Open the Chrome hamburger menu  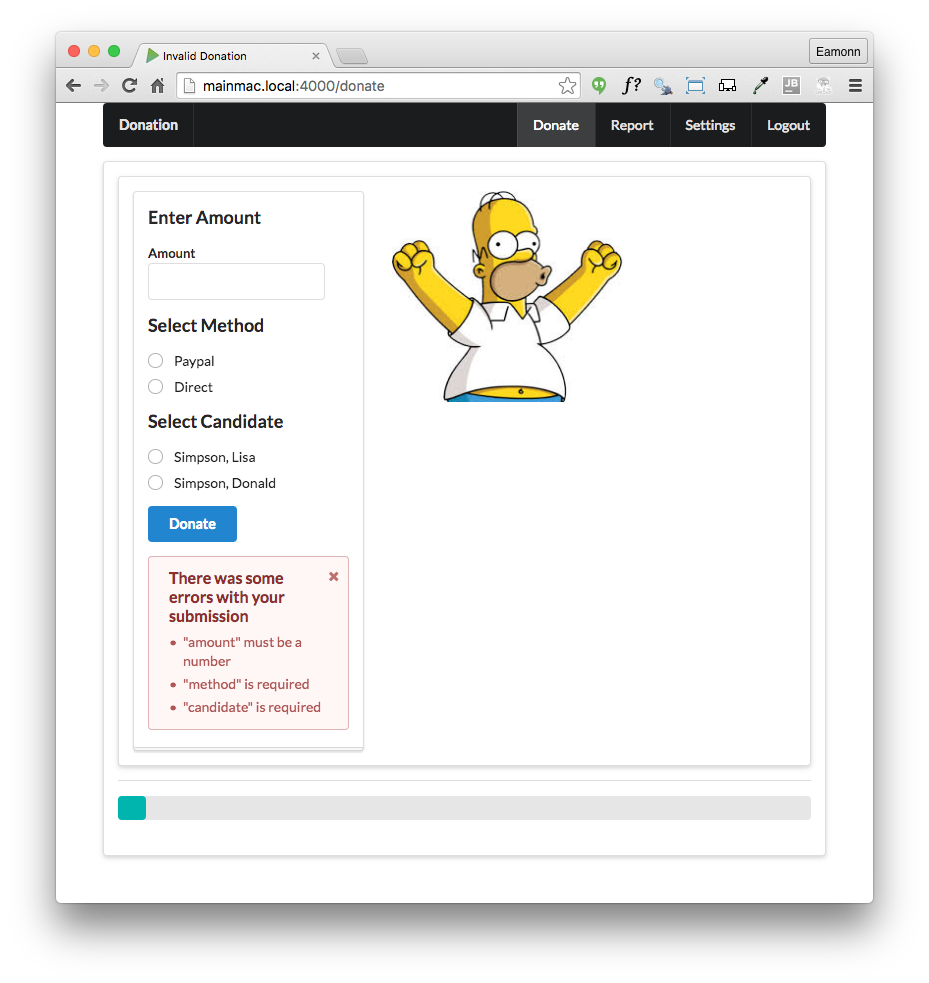pos(855,86)
